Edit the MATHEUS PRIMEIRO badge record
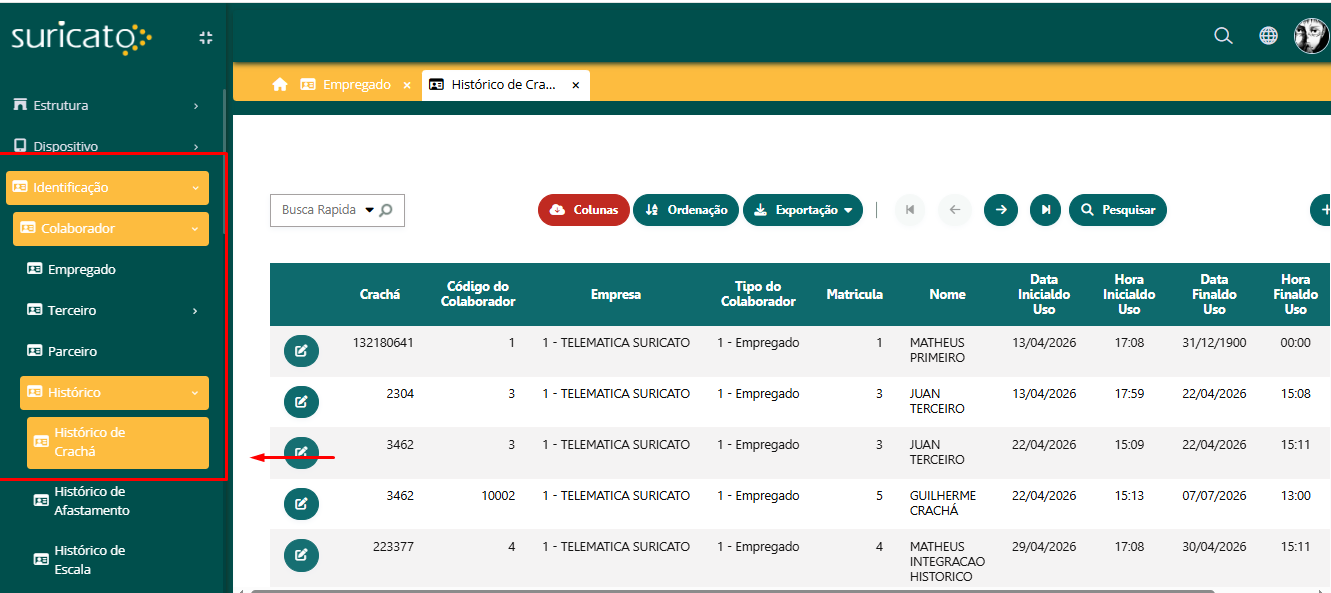The image size is (1331, 593). [x=301, y=351]
